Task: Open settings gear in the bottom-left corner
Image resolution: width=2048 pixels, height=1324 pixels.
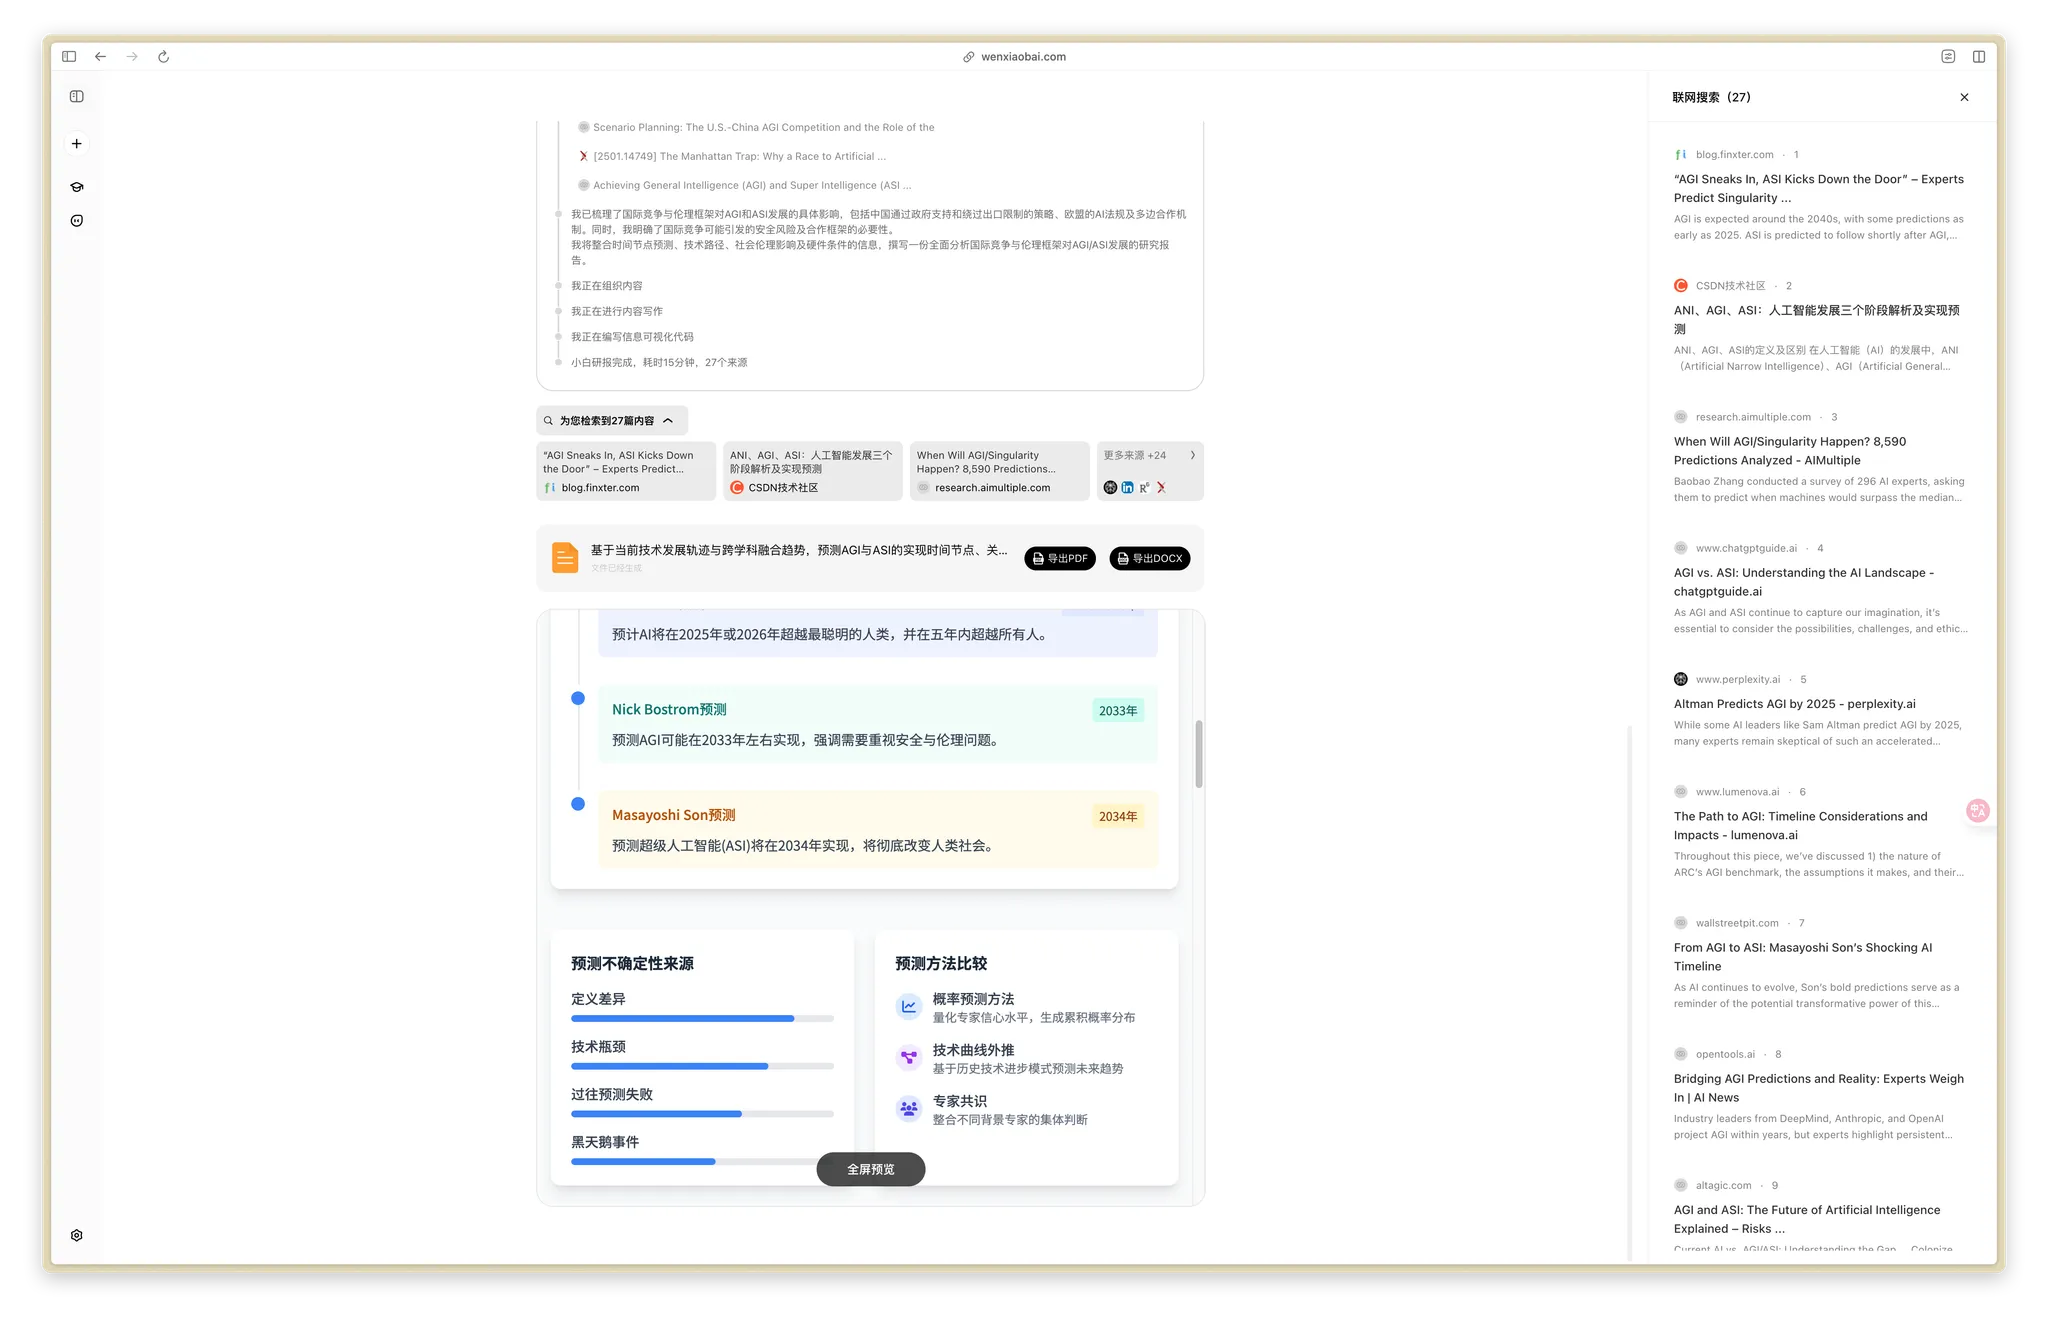Action: [77, 1235]
